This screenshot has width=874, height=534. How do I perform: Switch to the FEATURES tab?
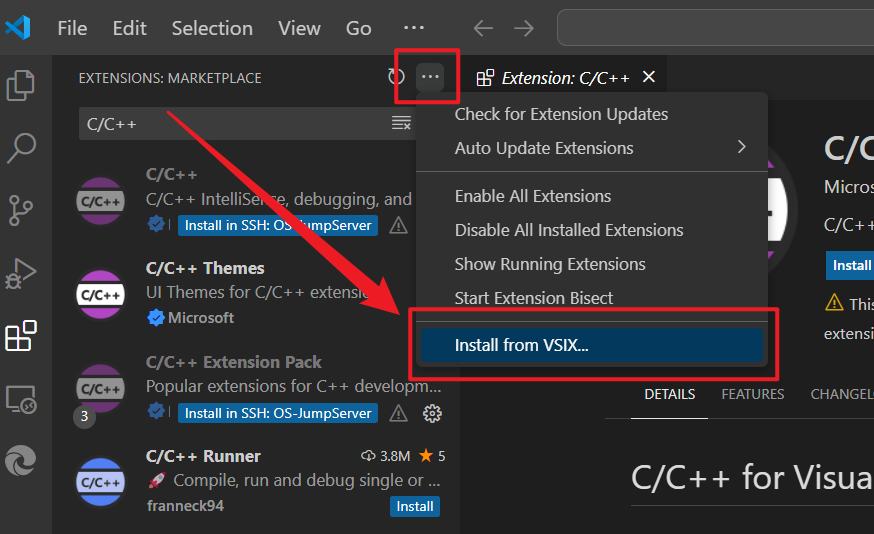[x=753, y=394]
